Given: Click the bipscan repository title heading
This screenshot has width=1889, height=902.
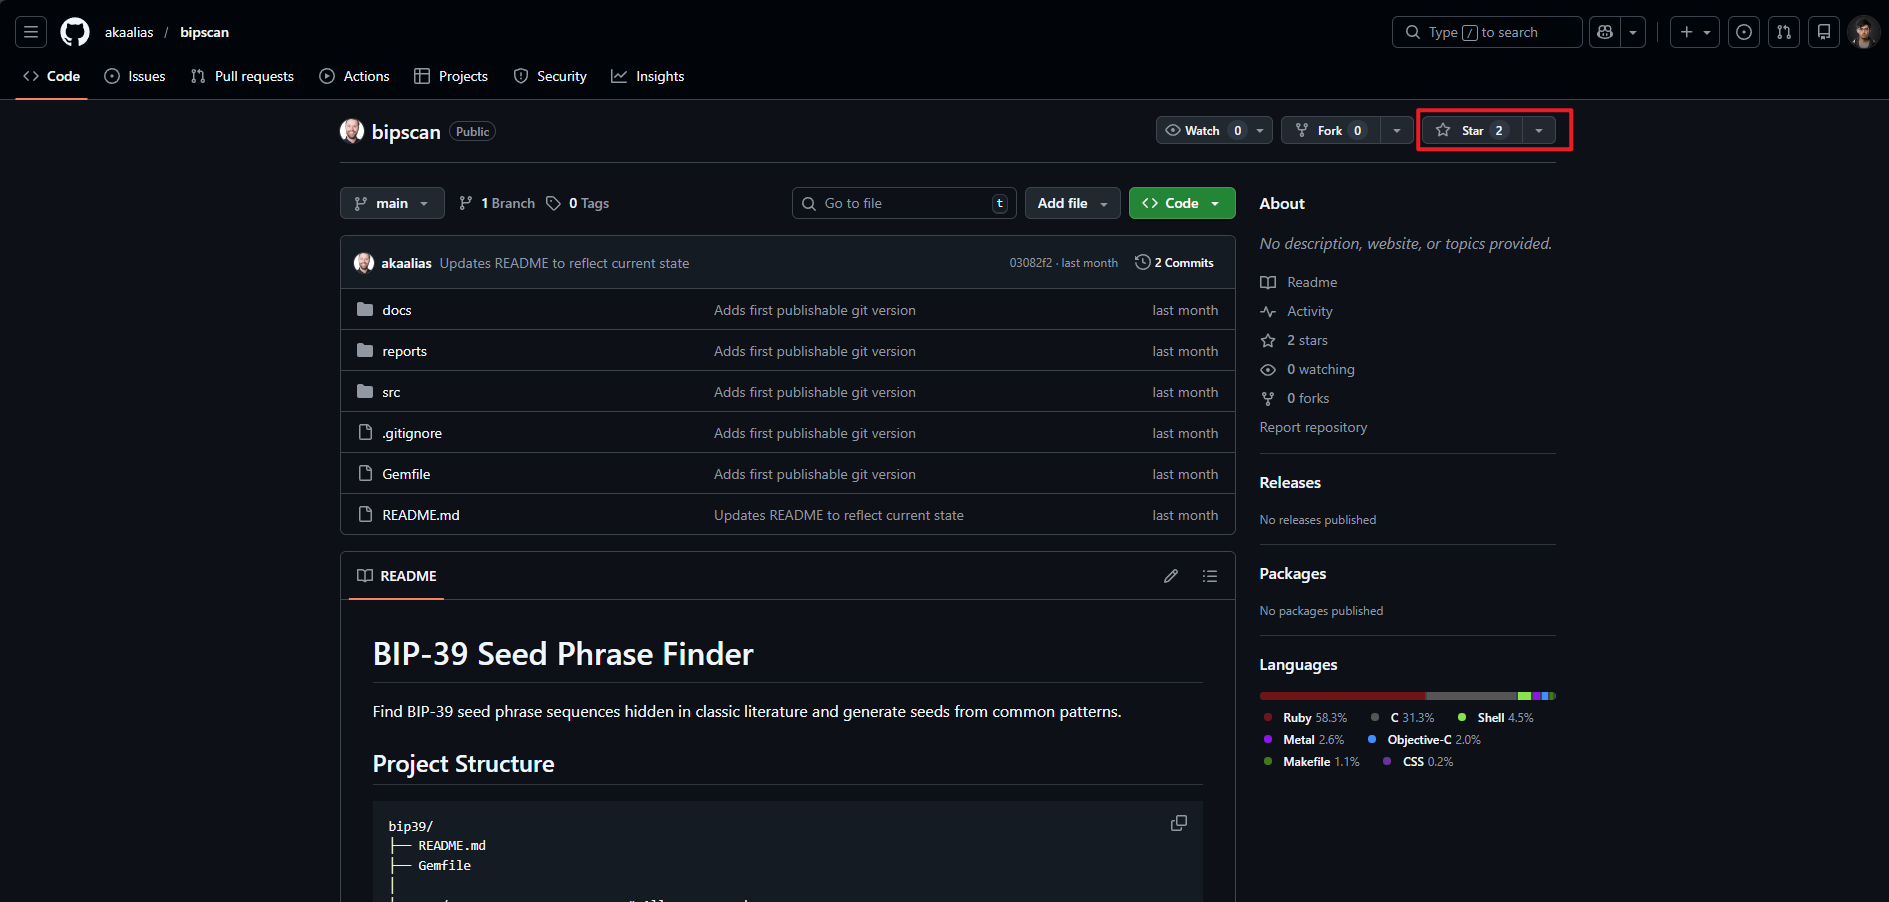Looking at the screenshot, I should (406, 132).
